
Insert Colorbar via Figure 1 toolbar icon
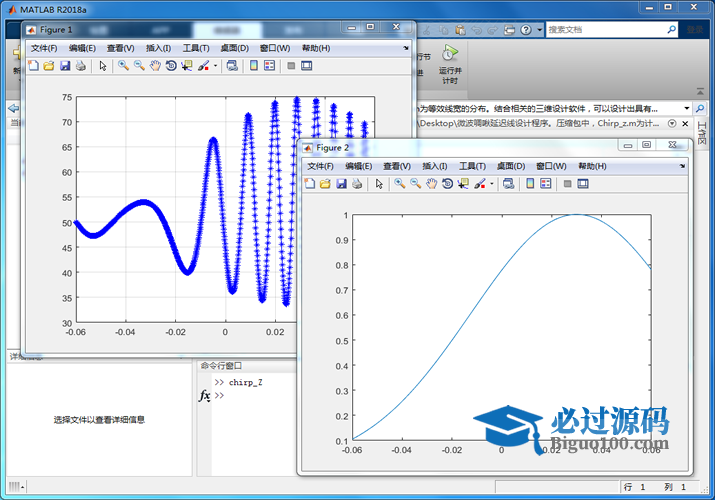pos(254,66)
